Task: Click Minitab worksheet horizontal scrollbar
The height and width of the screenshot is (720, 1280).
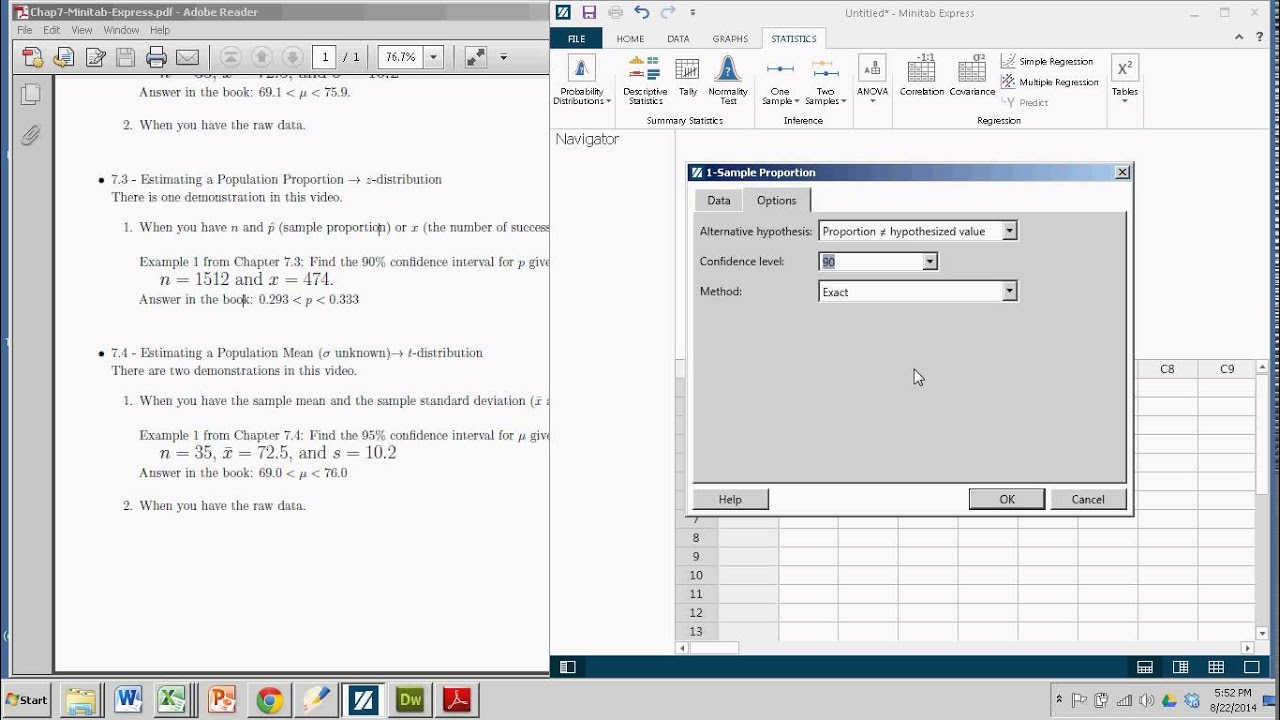Action: pyautogui.click(x=966, y=647)
